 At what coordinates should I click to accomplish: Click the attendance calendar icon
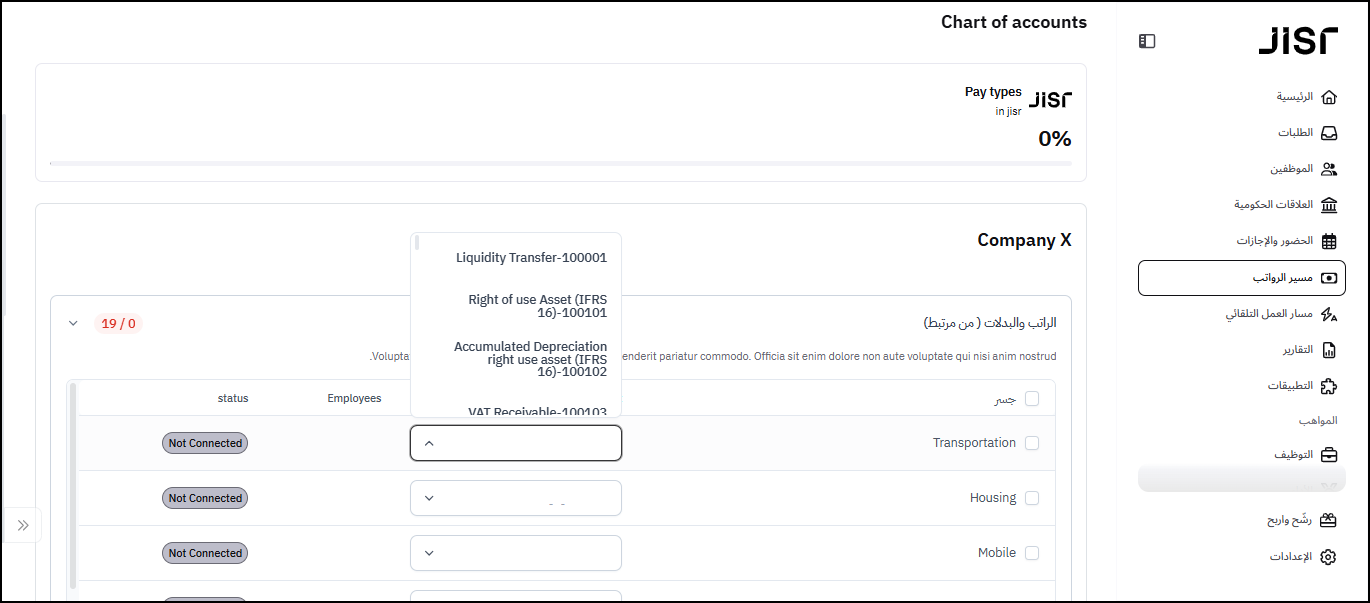tap(1328, 241)
